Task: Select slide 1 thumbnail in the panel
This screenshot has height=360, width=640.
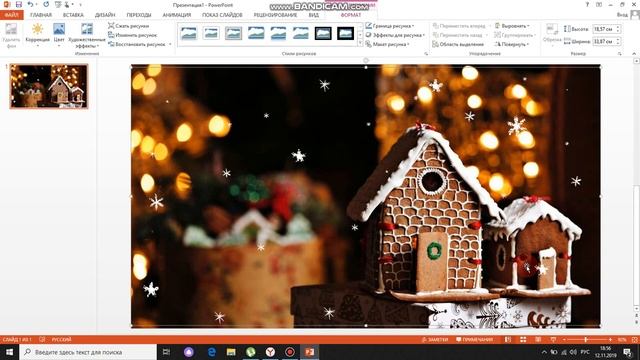Action: click(49, 86)
